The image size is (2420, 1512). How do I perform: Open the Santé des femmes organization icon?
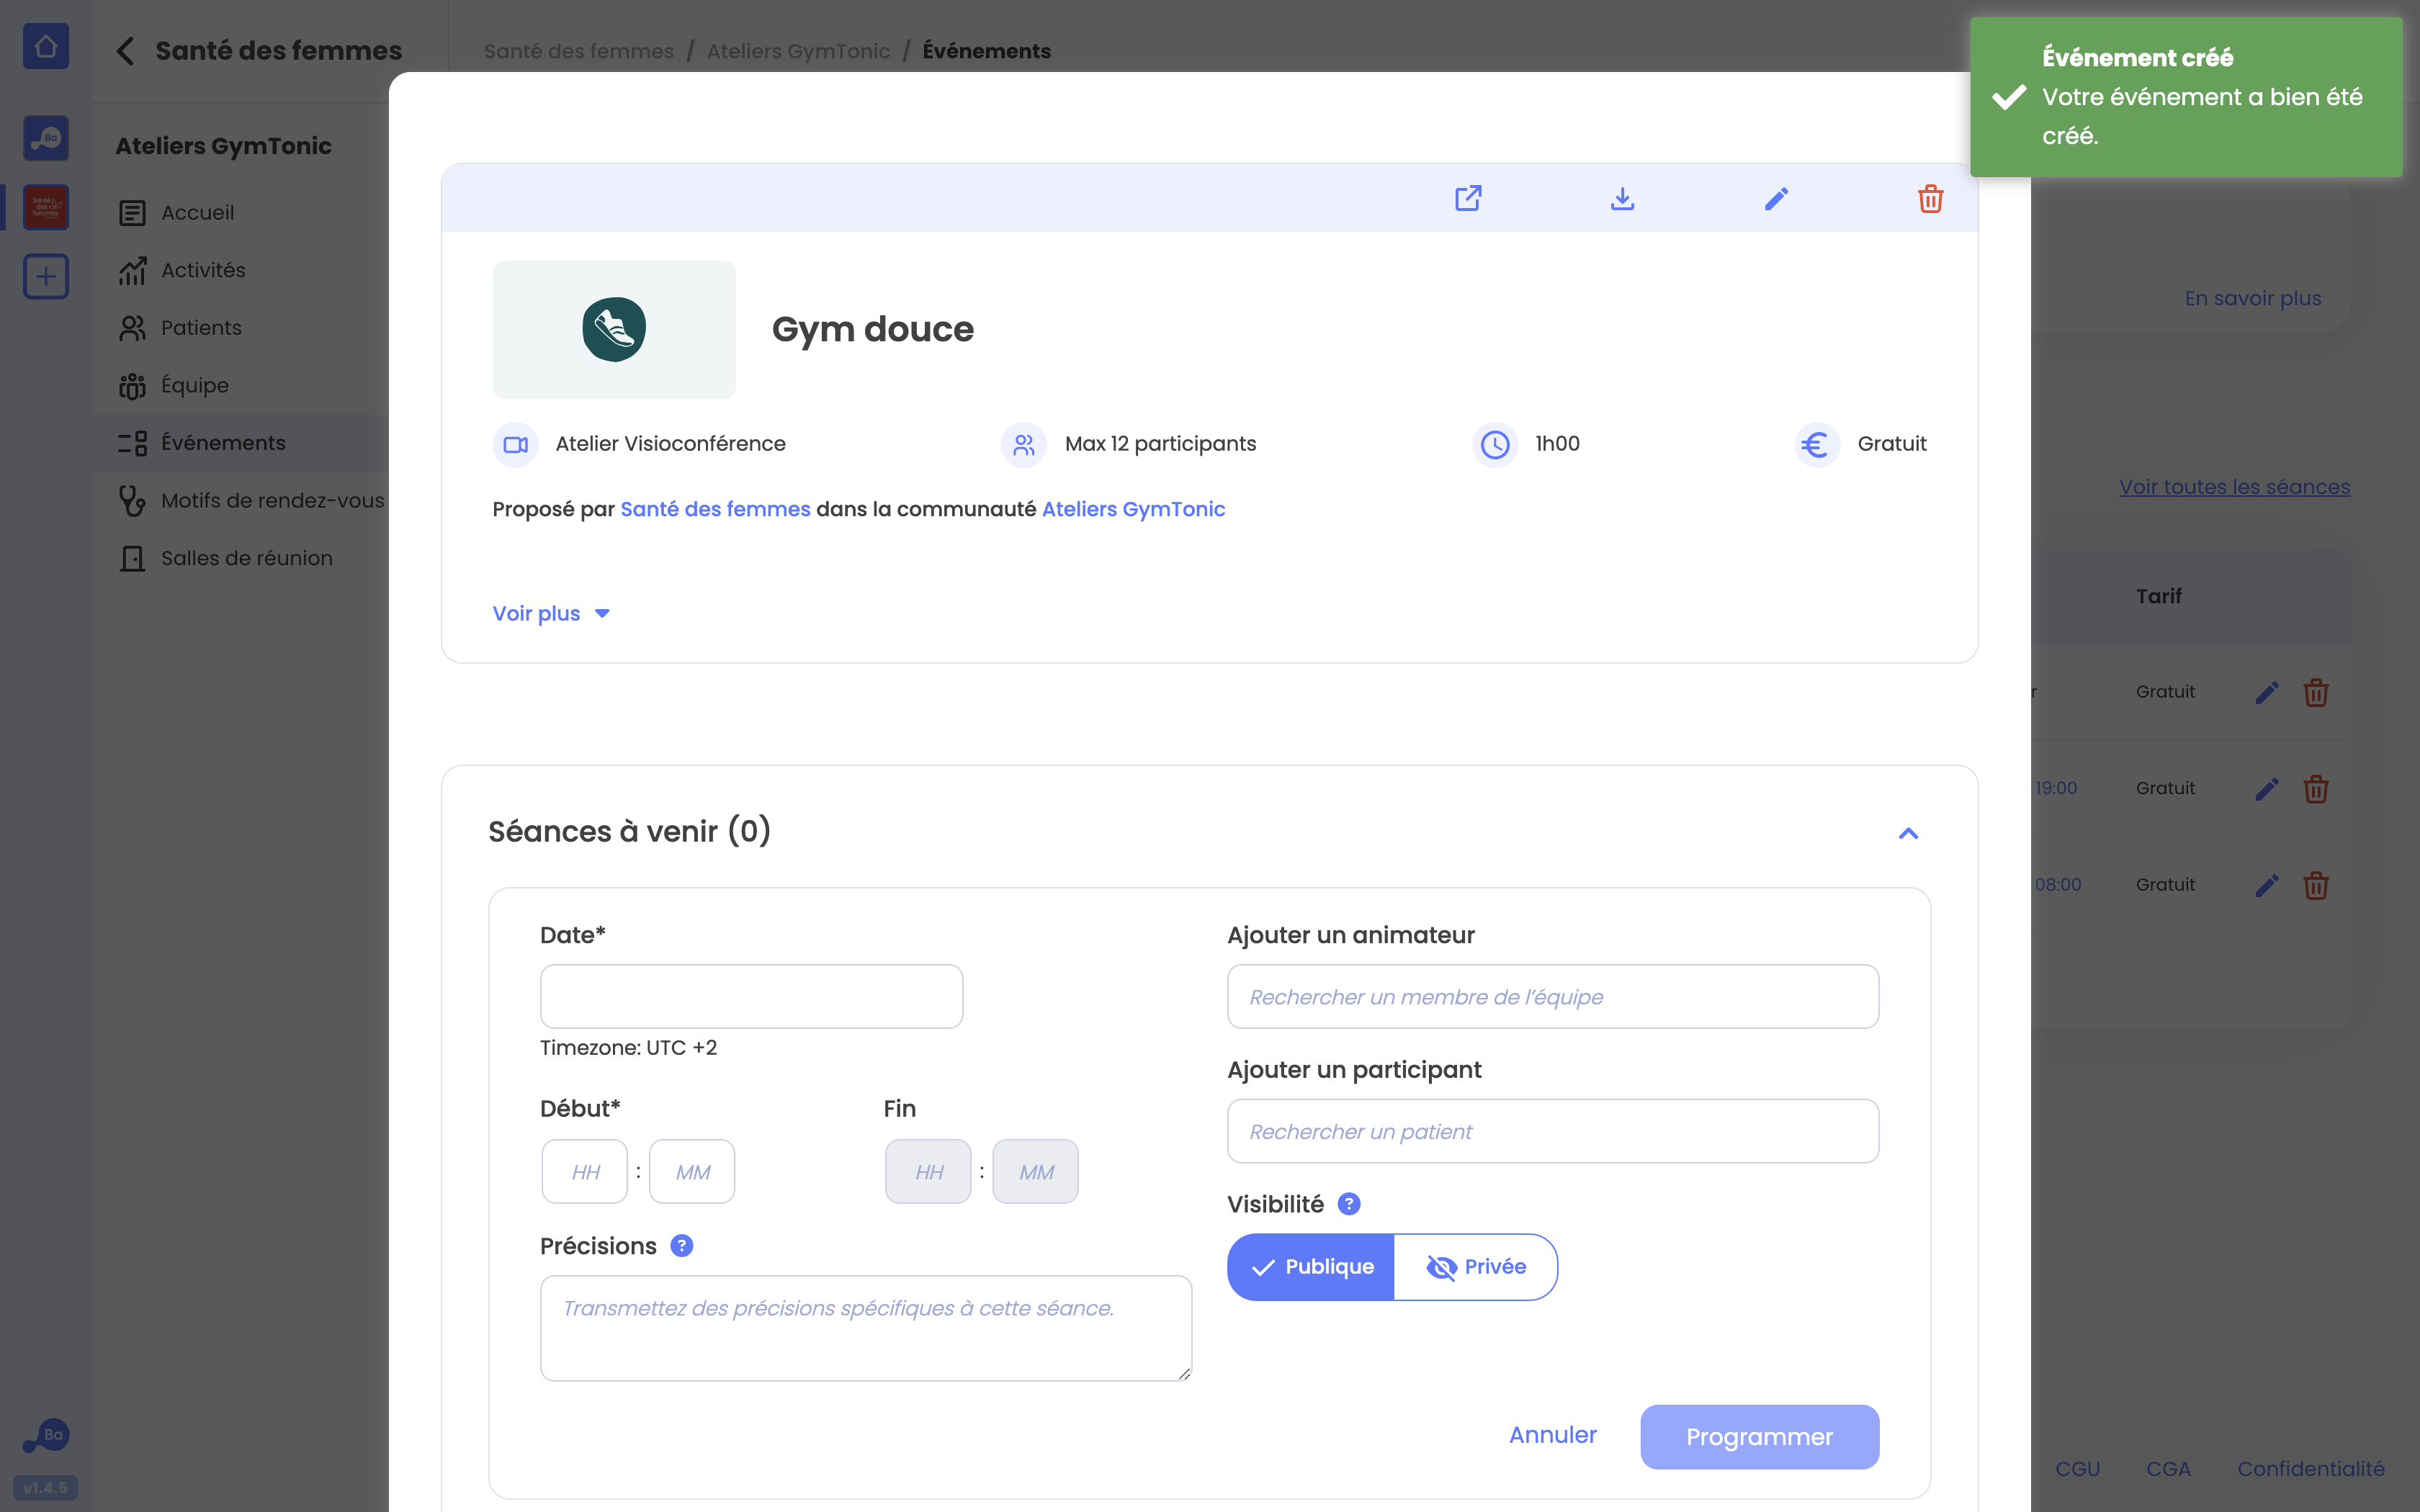pyautogui.click(x=46, y=207)
